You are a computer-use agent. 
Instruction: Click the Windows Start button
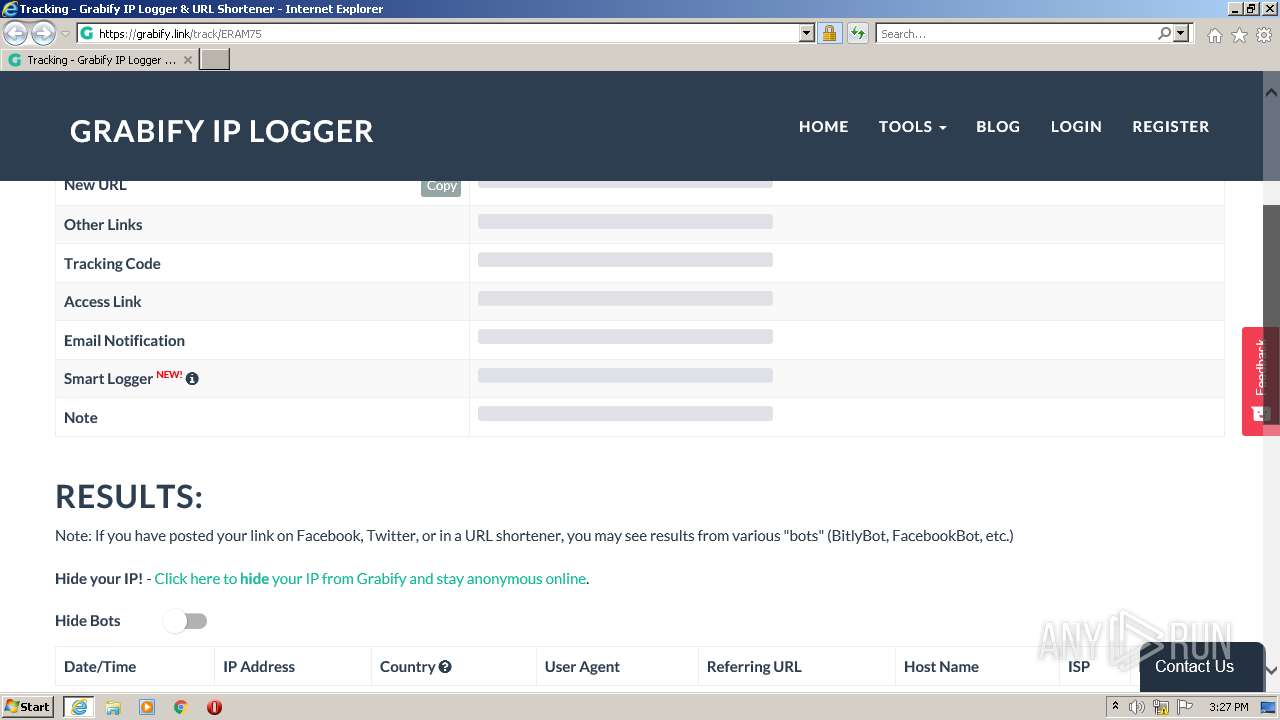click(x=28, y=707)
